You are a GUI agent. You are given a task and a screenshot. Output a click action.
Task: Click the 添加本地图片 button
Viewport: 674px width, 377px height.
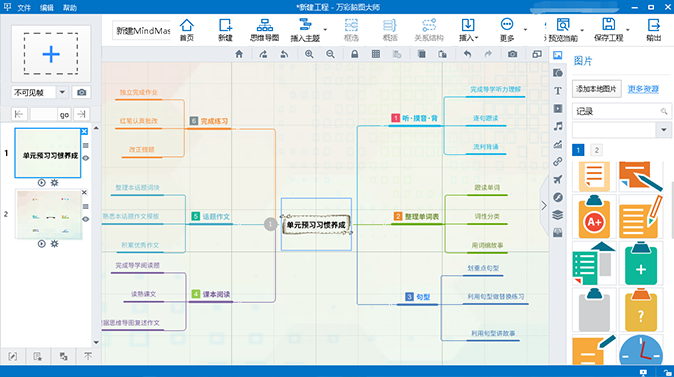(x=596, y=89)
